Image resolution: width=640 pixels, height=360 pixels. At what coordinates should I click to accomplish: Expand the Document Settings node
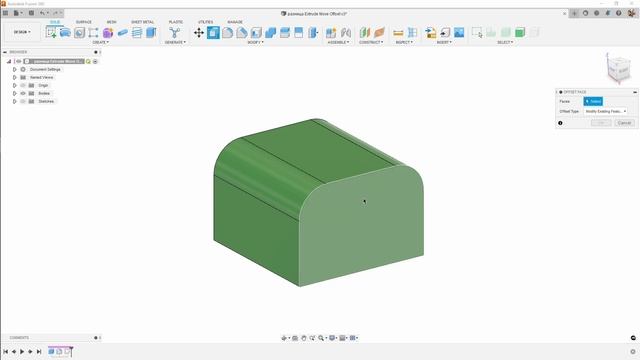click(x=15, y=69)
